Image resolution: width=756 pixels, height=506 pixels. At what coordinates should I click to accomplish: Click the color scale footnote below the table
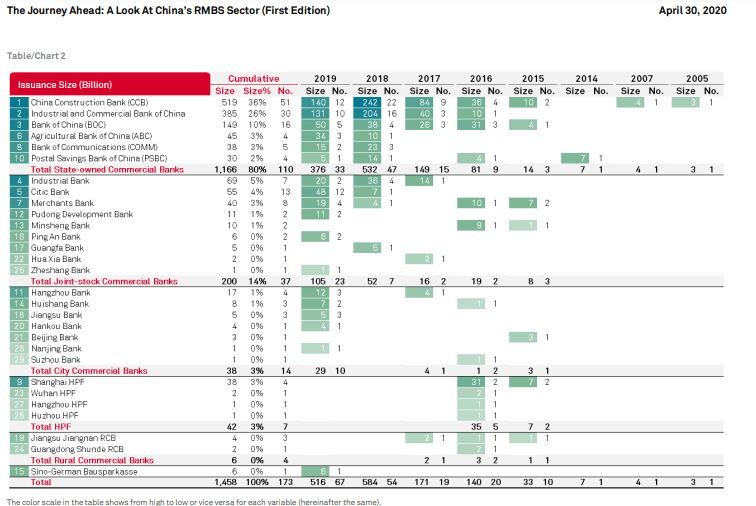coord(193,501)
